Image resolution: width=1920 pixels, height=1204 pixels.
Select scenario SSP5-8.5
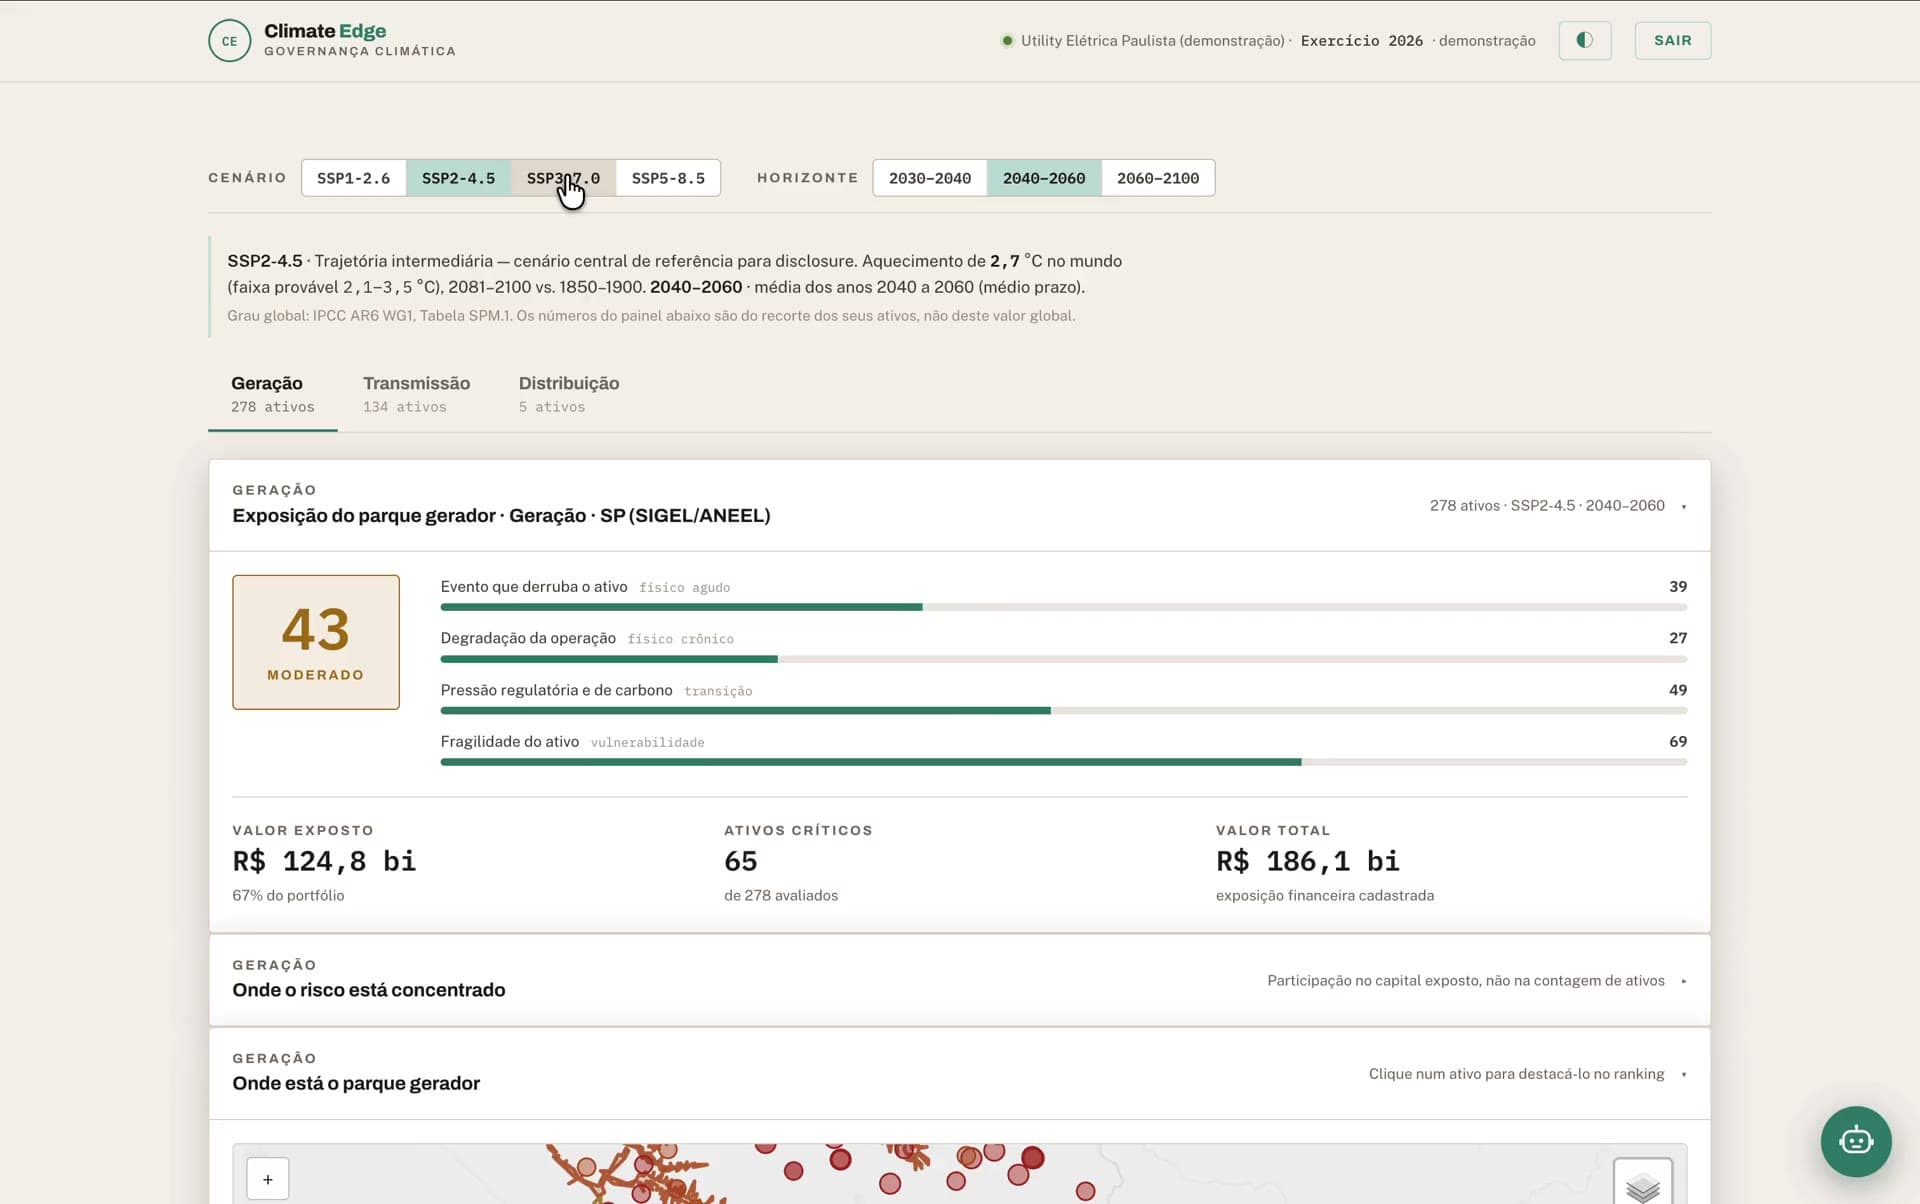click(668, 178)
